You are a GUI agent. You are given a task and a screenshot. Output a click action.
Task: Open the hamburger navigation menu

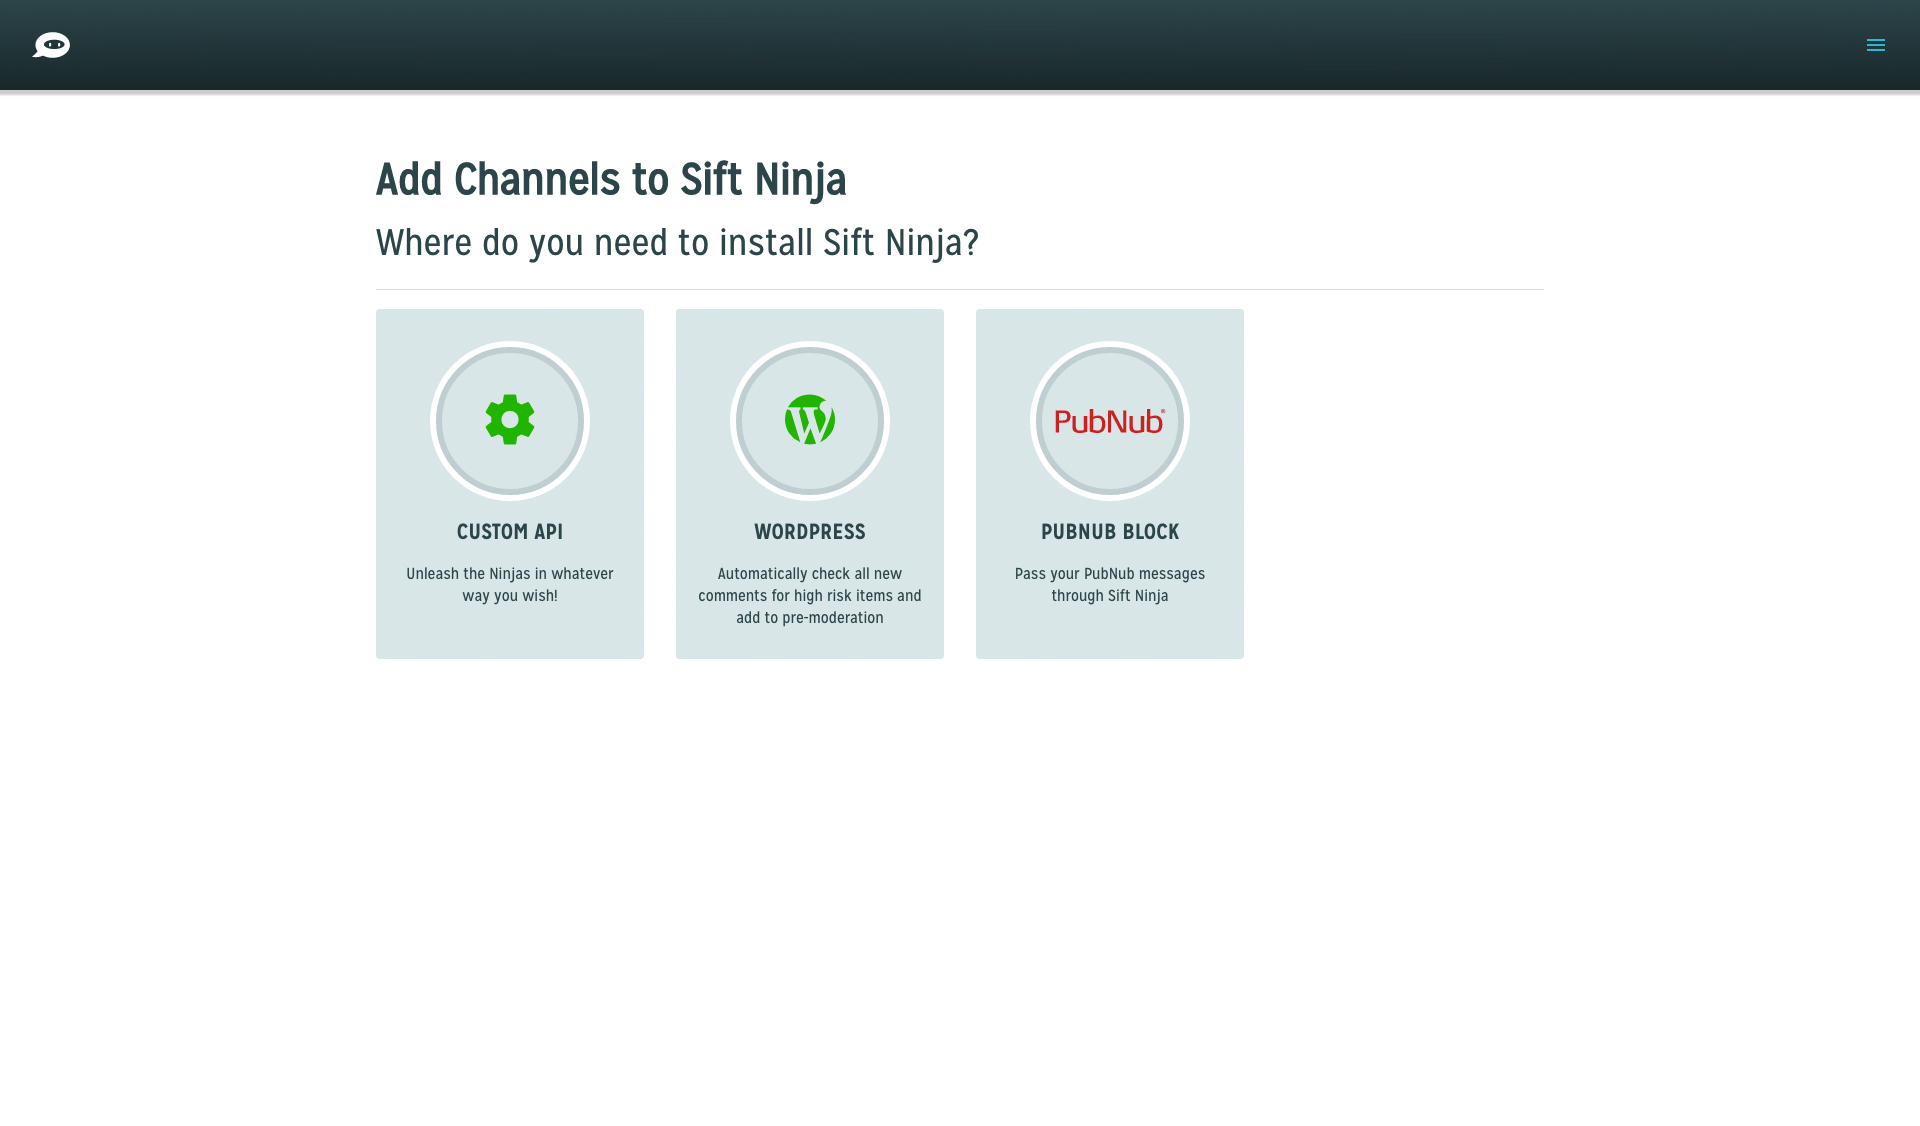tap(1876, 45)
